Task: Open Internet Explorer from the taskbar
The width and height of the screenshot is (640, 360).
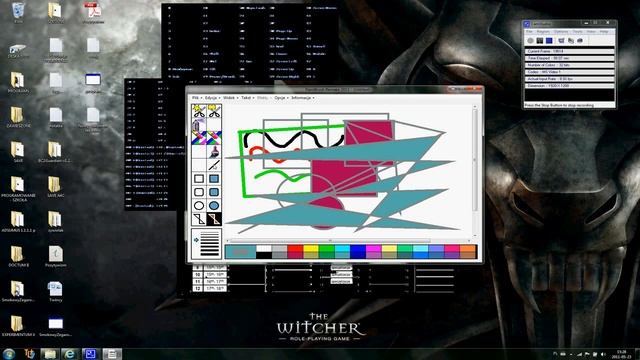Action: pos(70,353)
